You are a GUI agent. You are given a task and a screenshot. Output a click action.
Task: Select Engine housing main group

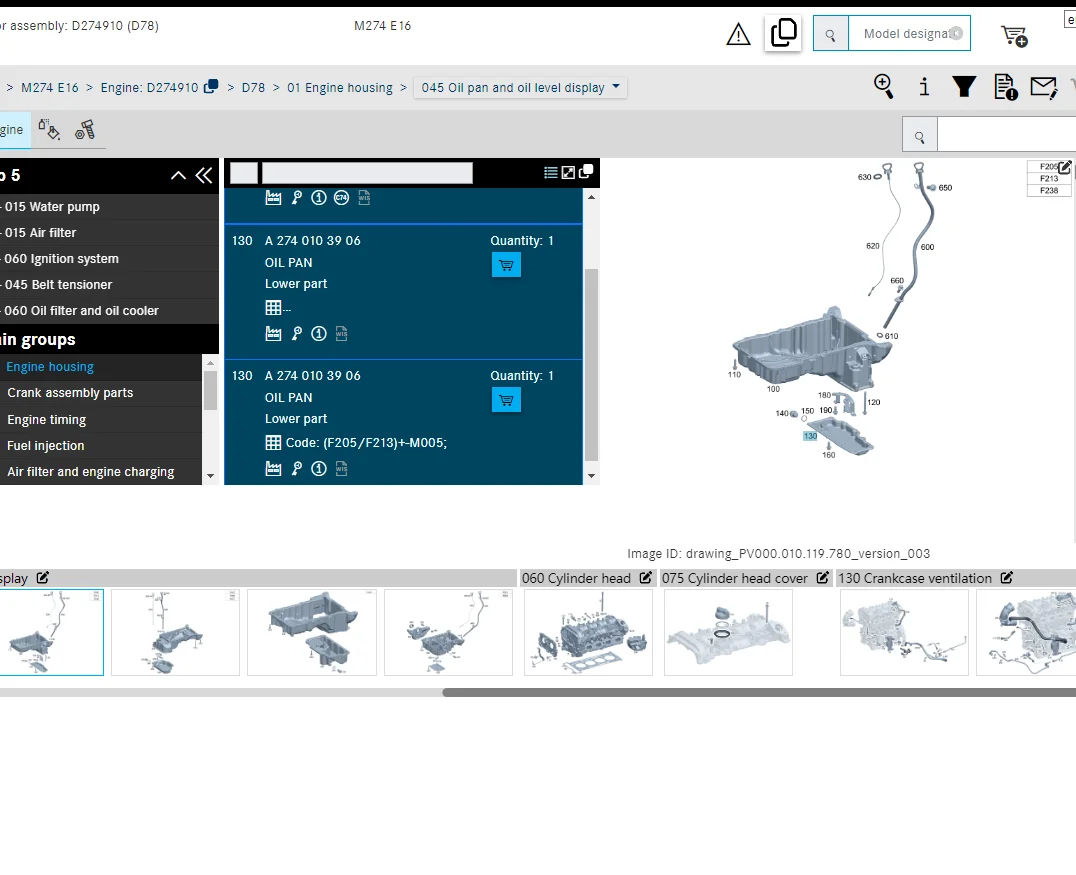(50, 367)
